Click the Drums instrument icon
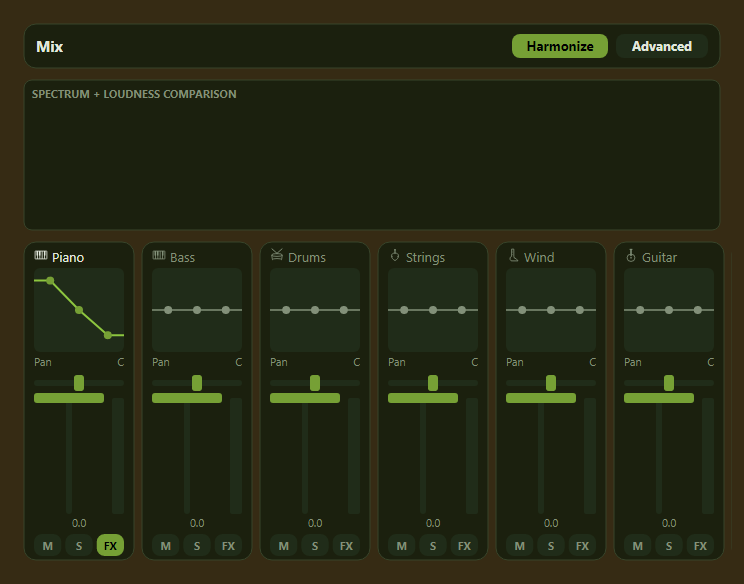744x584 pixels. pyautogui.click(x=277, y=254)
